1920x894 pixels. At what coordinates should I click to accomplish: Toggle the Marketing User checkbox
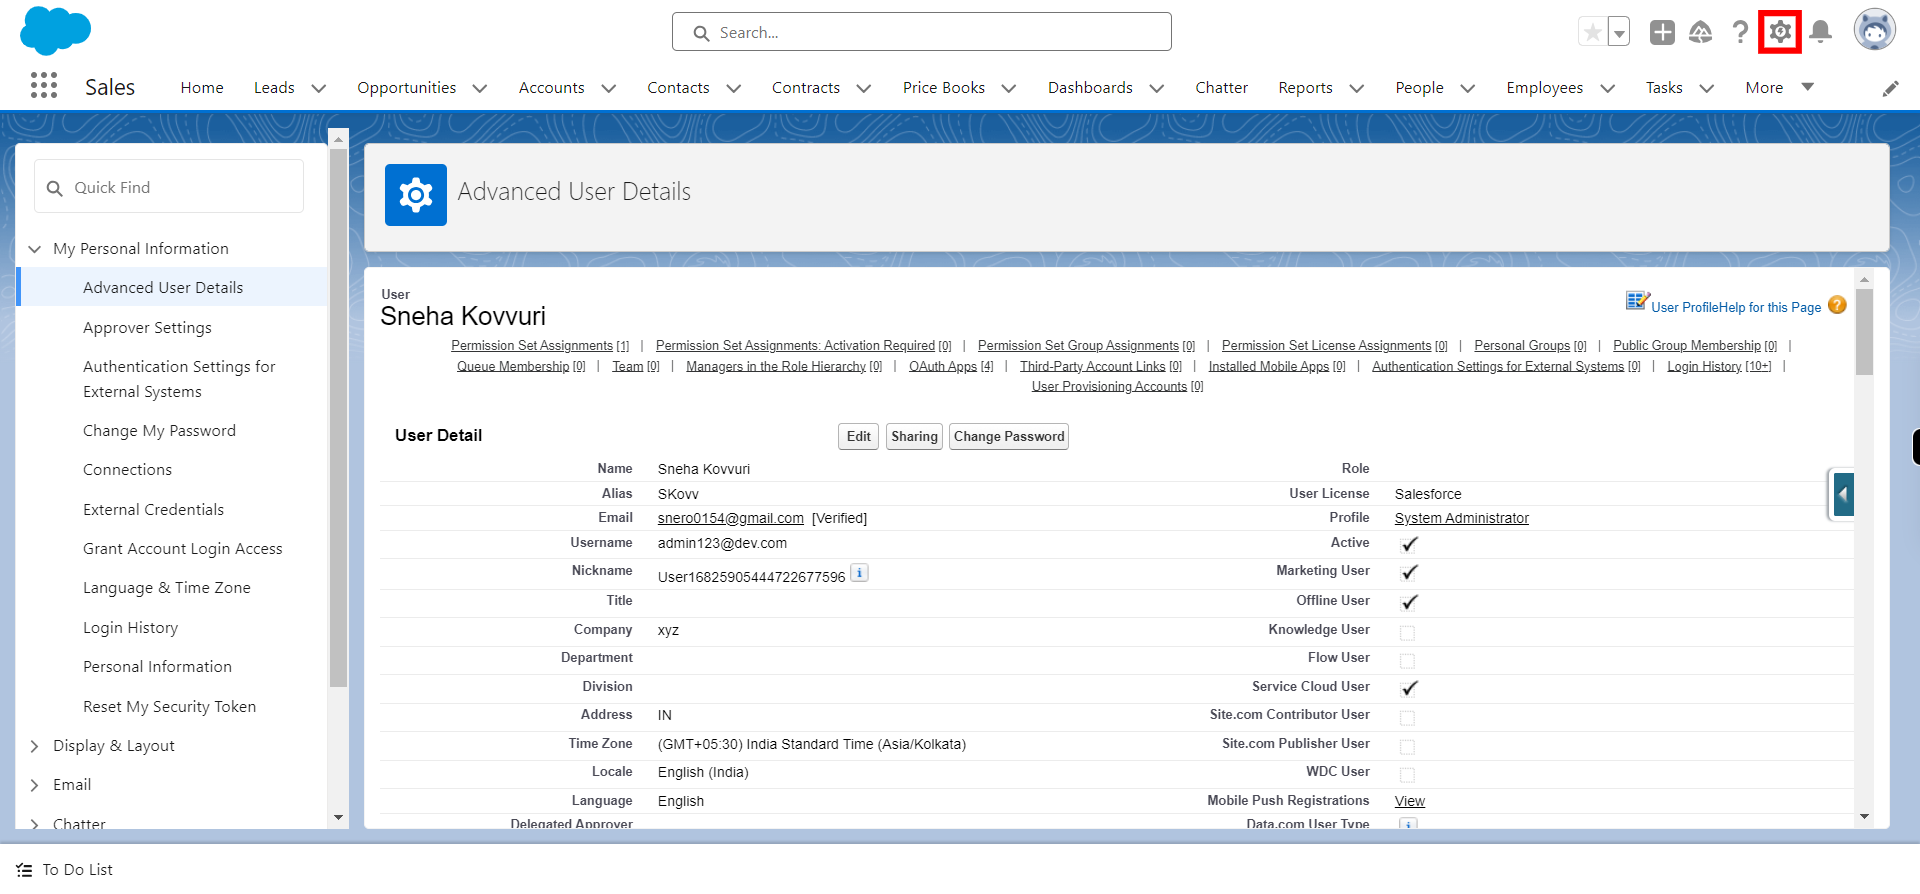tap(1409, 572)
